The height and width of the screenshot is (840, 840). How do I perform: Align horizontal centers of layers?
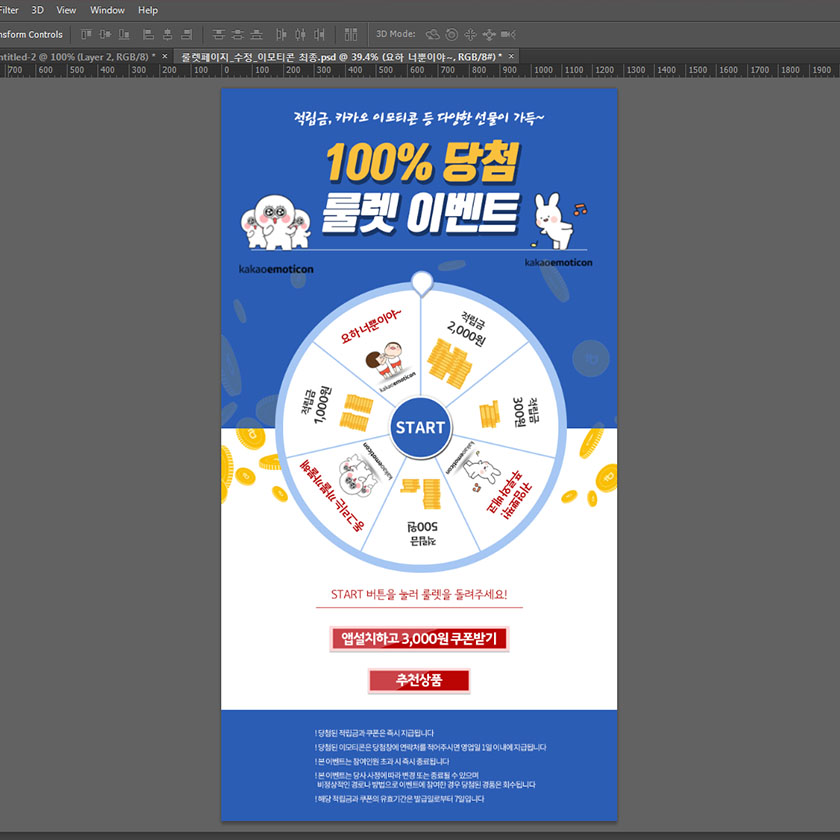click(168, 34)
